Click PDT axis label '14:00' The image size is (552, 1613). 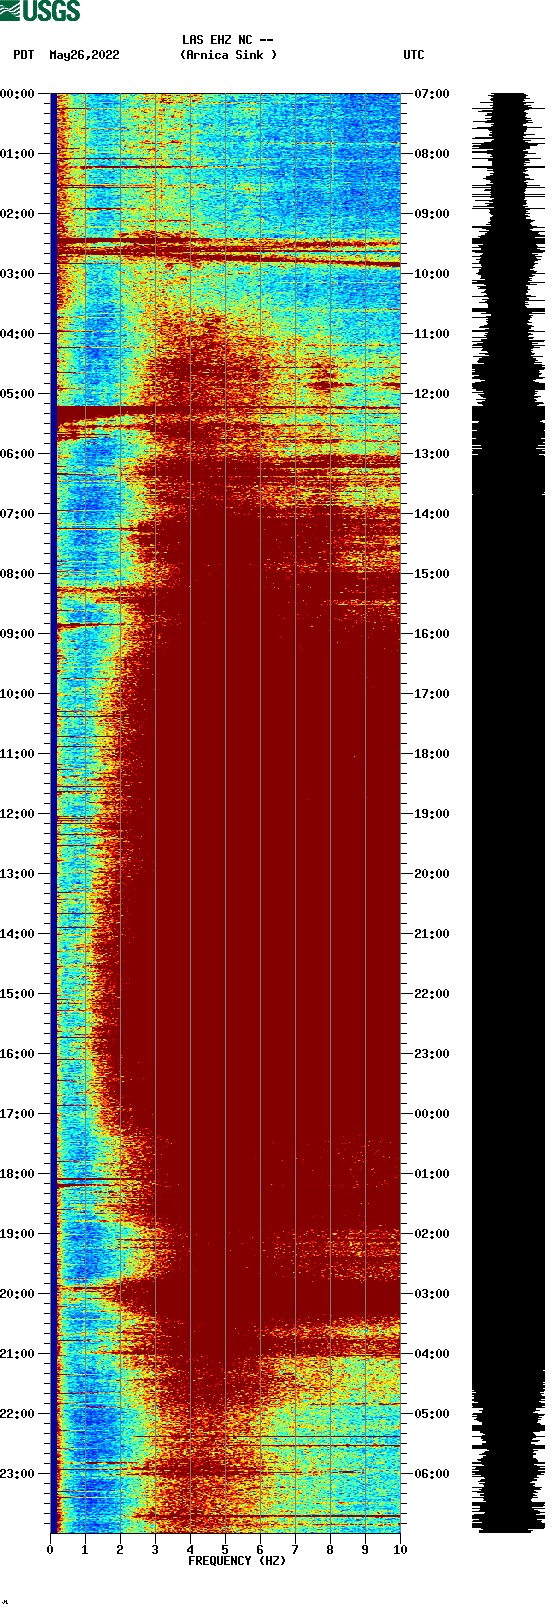pyautogui.click(x=17, y=934)
